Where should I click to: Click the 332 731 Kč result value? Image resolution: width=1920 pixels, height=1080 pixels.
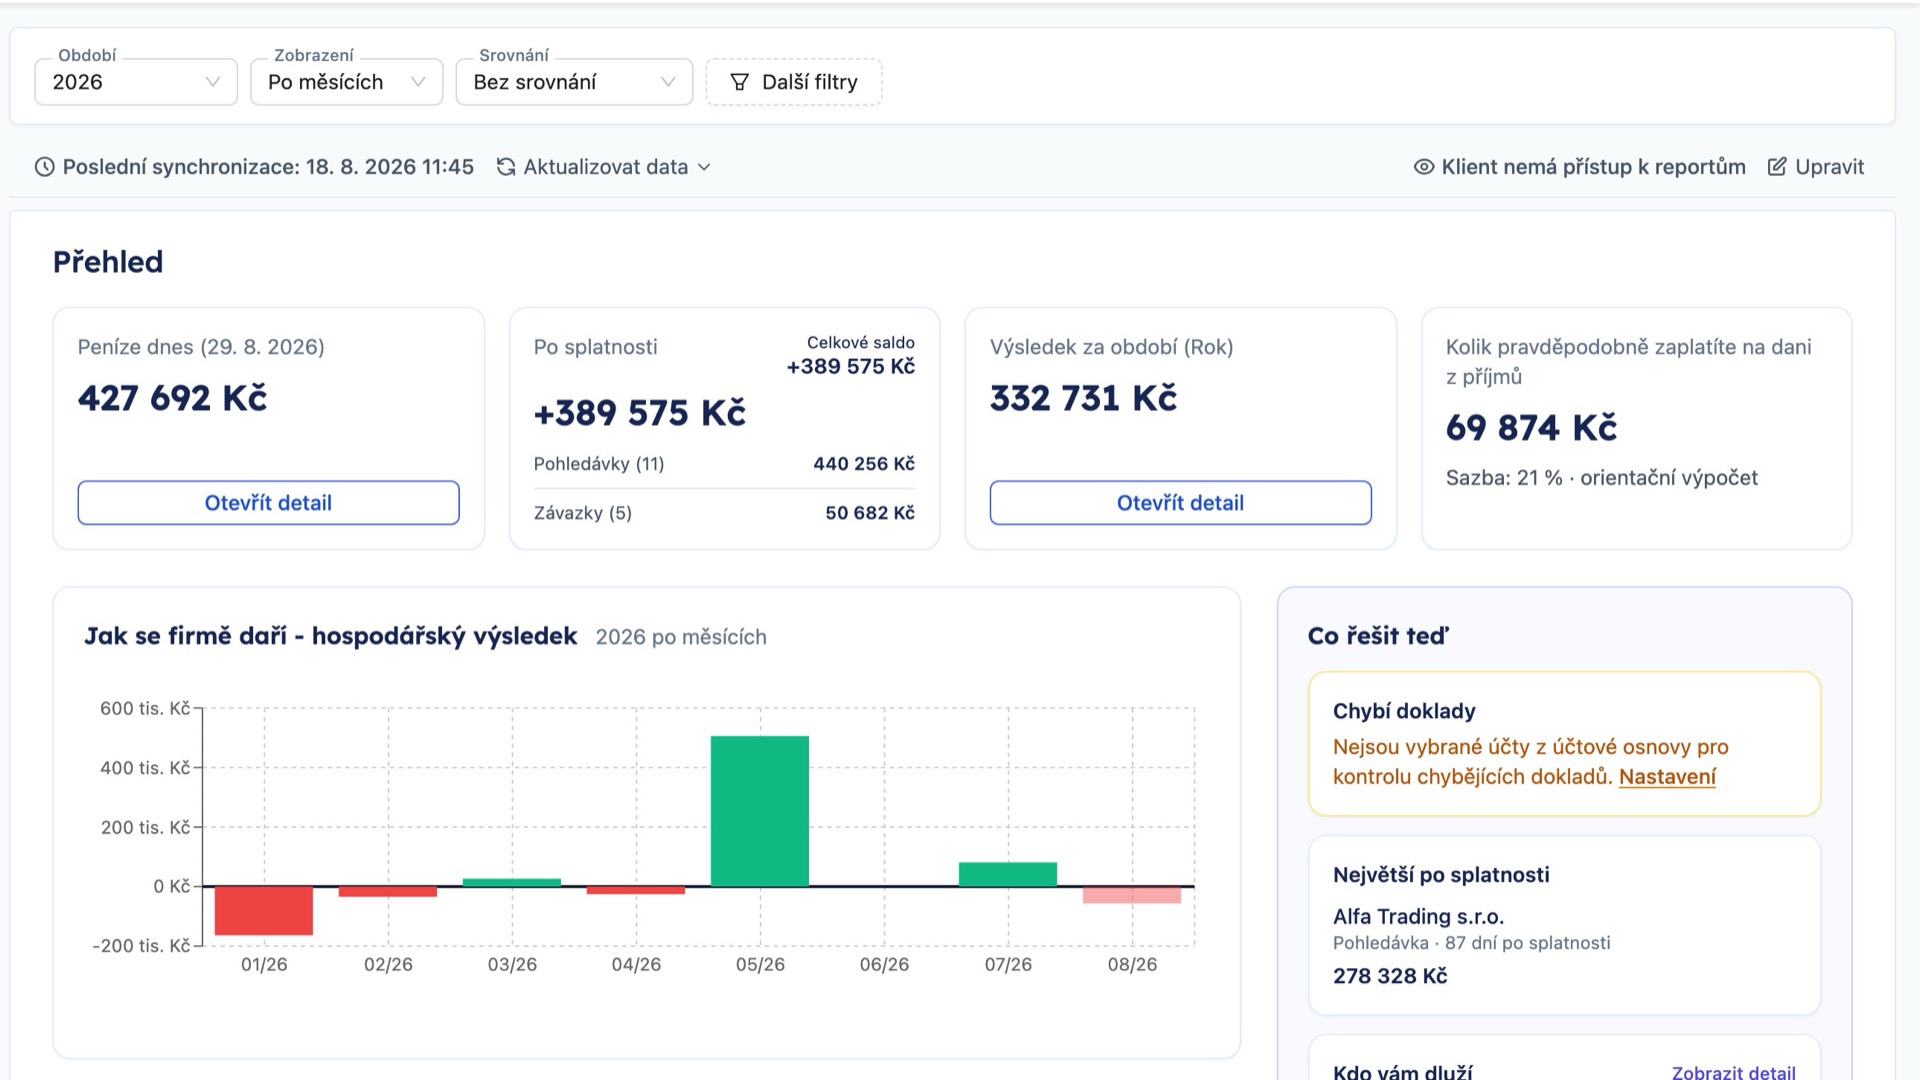tap(1083, 398)
